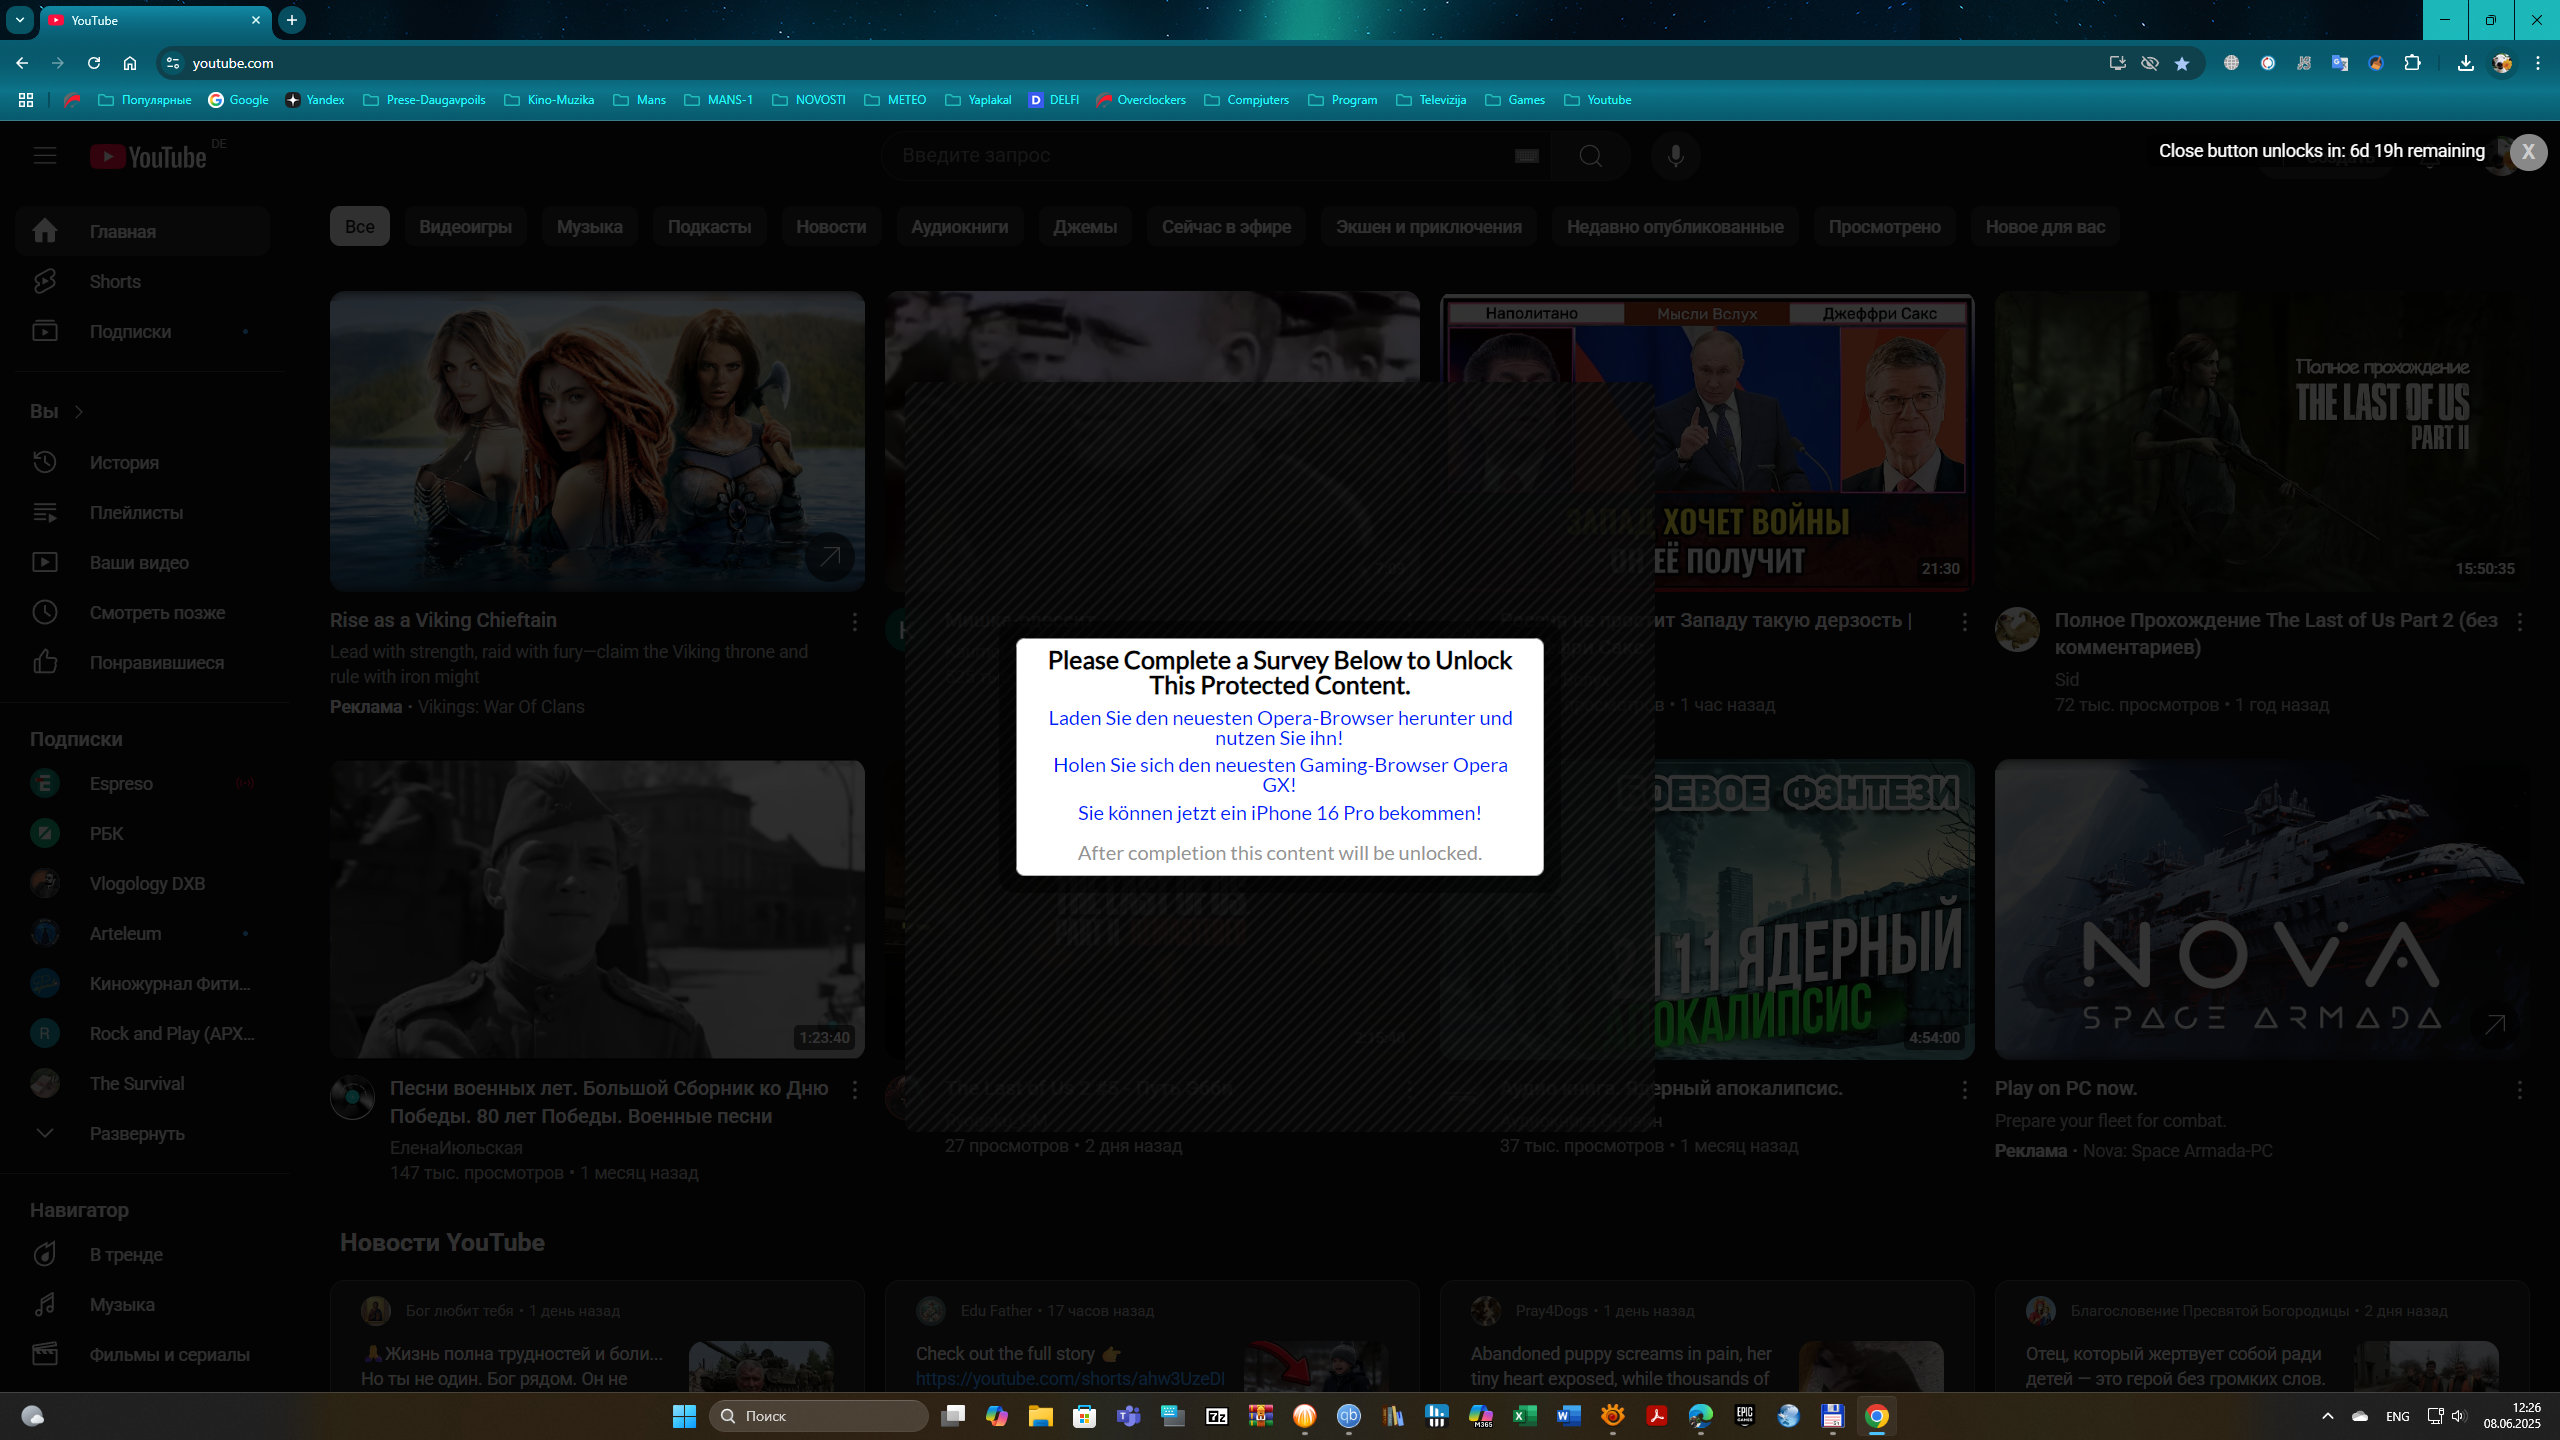Open Excel from the Windows taskbar
This screenshot has width=2560, height=1440.
click(x=1524, y=1416)
